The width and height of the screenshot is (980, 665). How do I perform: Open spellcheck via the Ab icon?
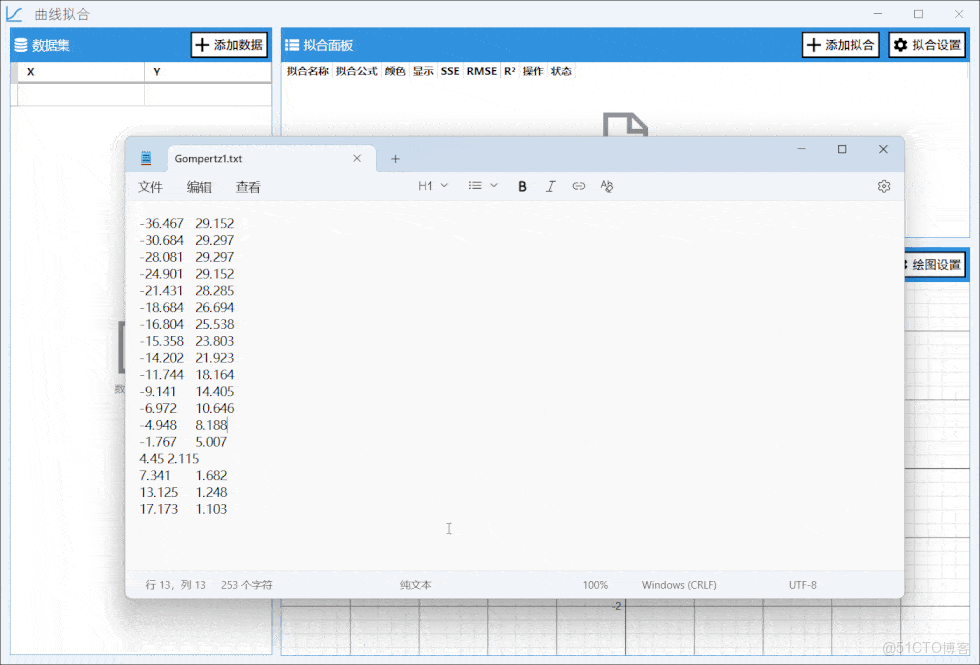point(607,186)
